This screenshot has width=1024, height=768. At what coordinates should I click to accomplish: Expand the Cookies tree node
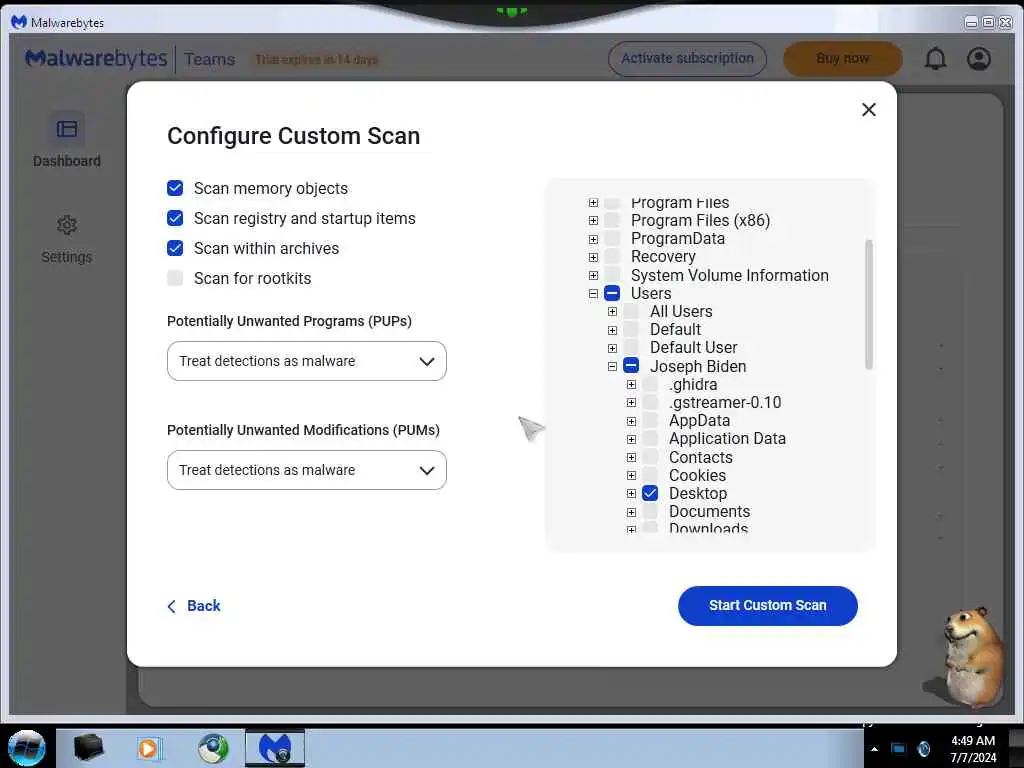pyautogui.click(x=631, y=475)
